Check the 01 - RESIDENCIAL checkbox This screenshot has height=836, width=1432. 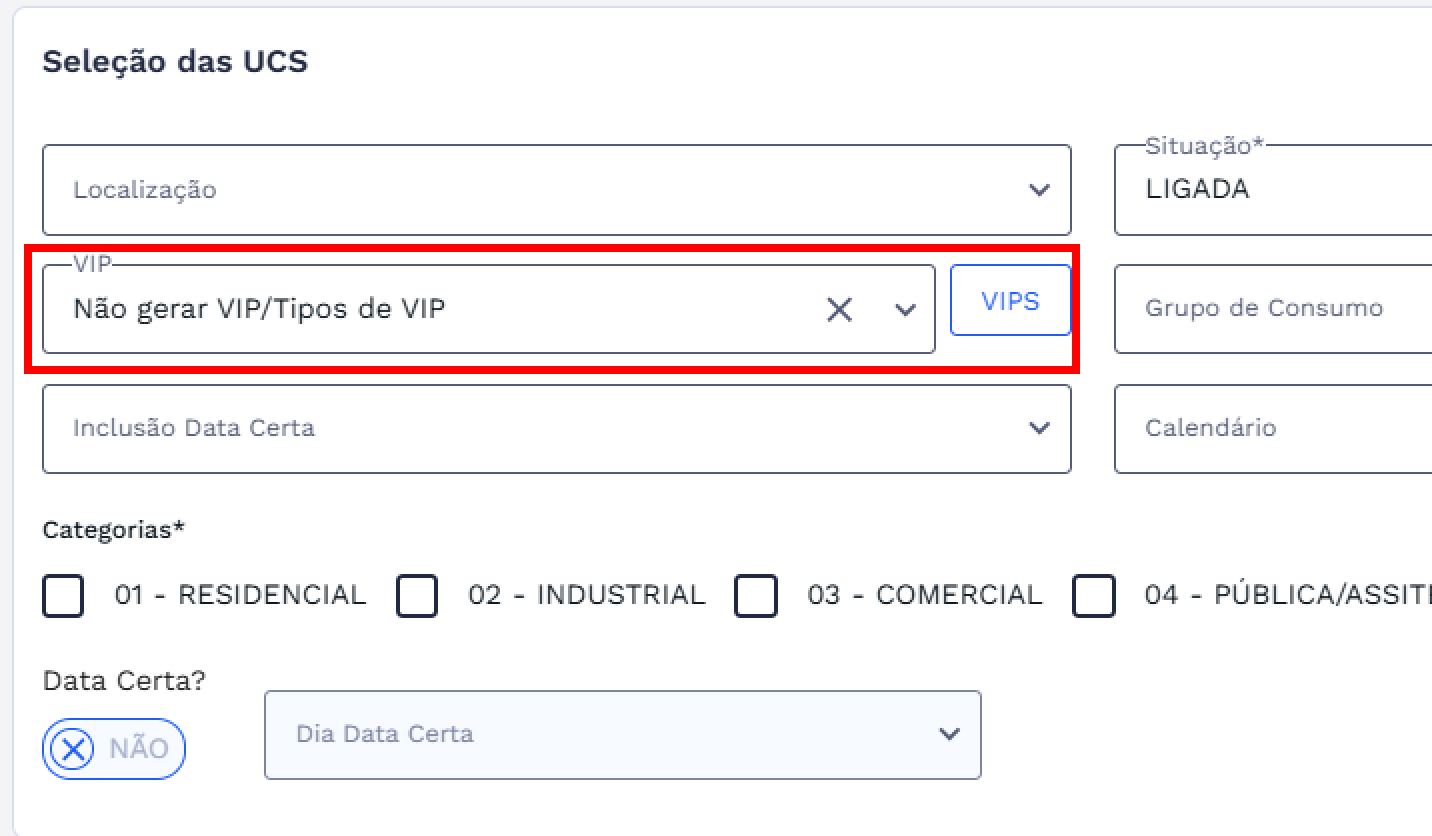(63, 597)
